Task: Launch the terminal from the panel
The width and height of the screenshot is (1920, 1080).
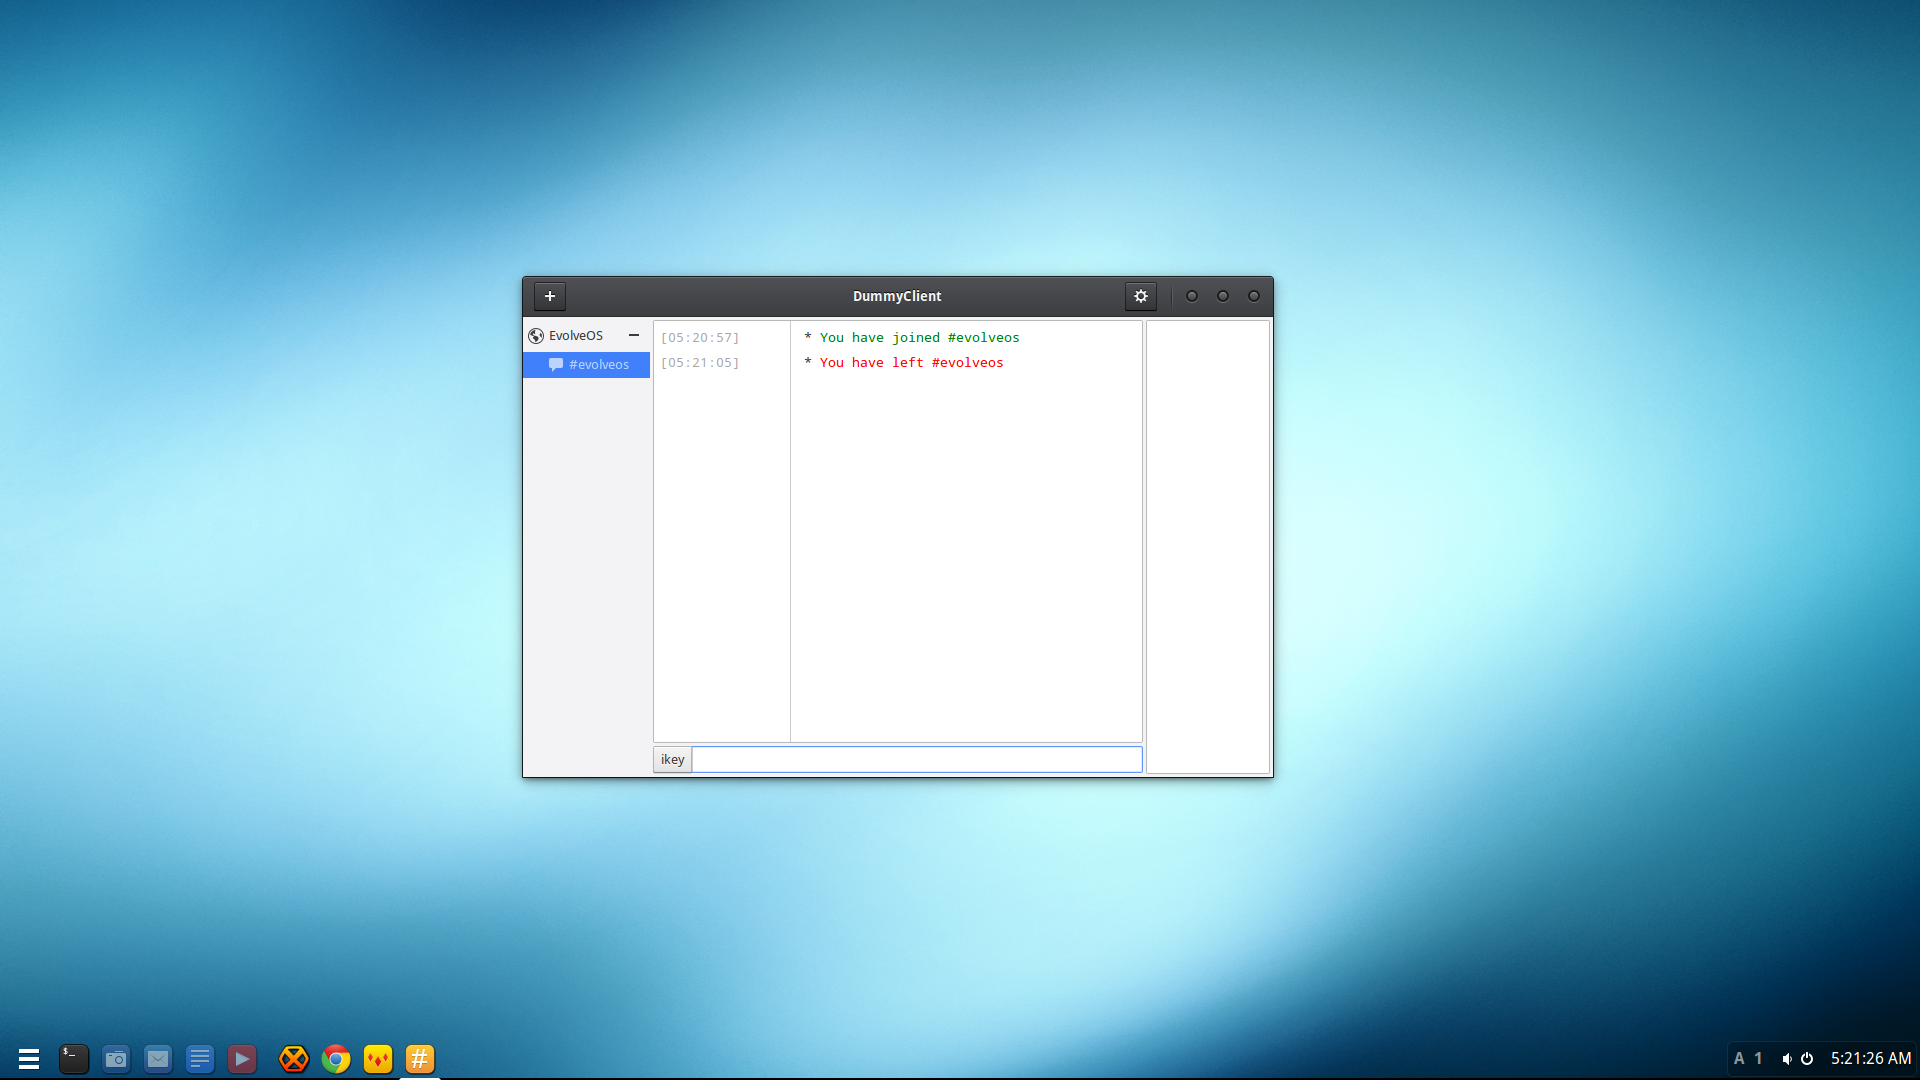Action: point(74,1059)
